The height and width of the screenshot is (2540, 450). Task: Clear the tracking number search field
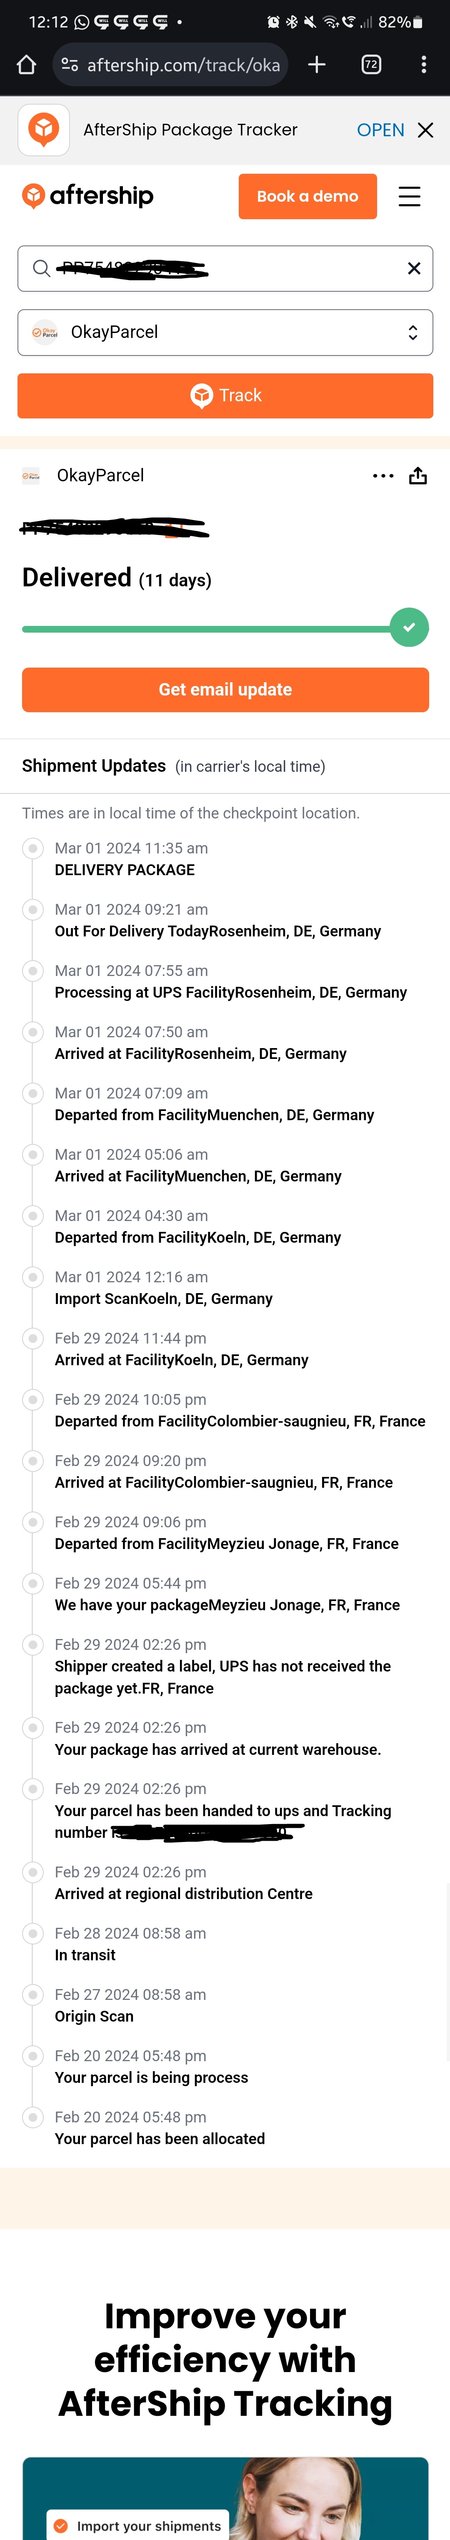coord(414,268)
